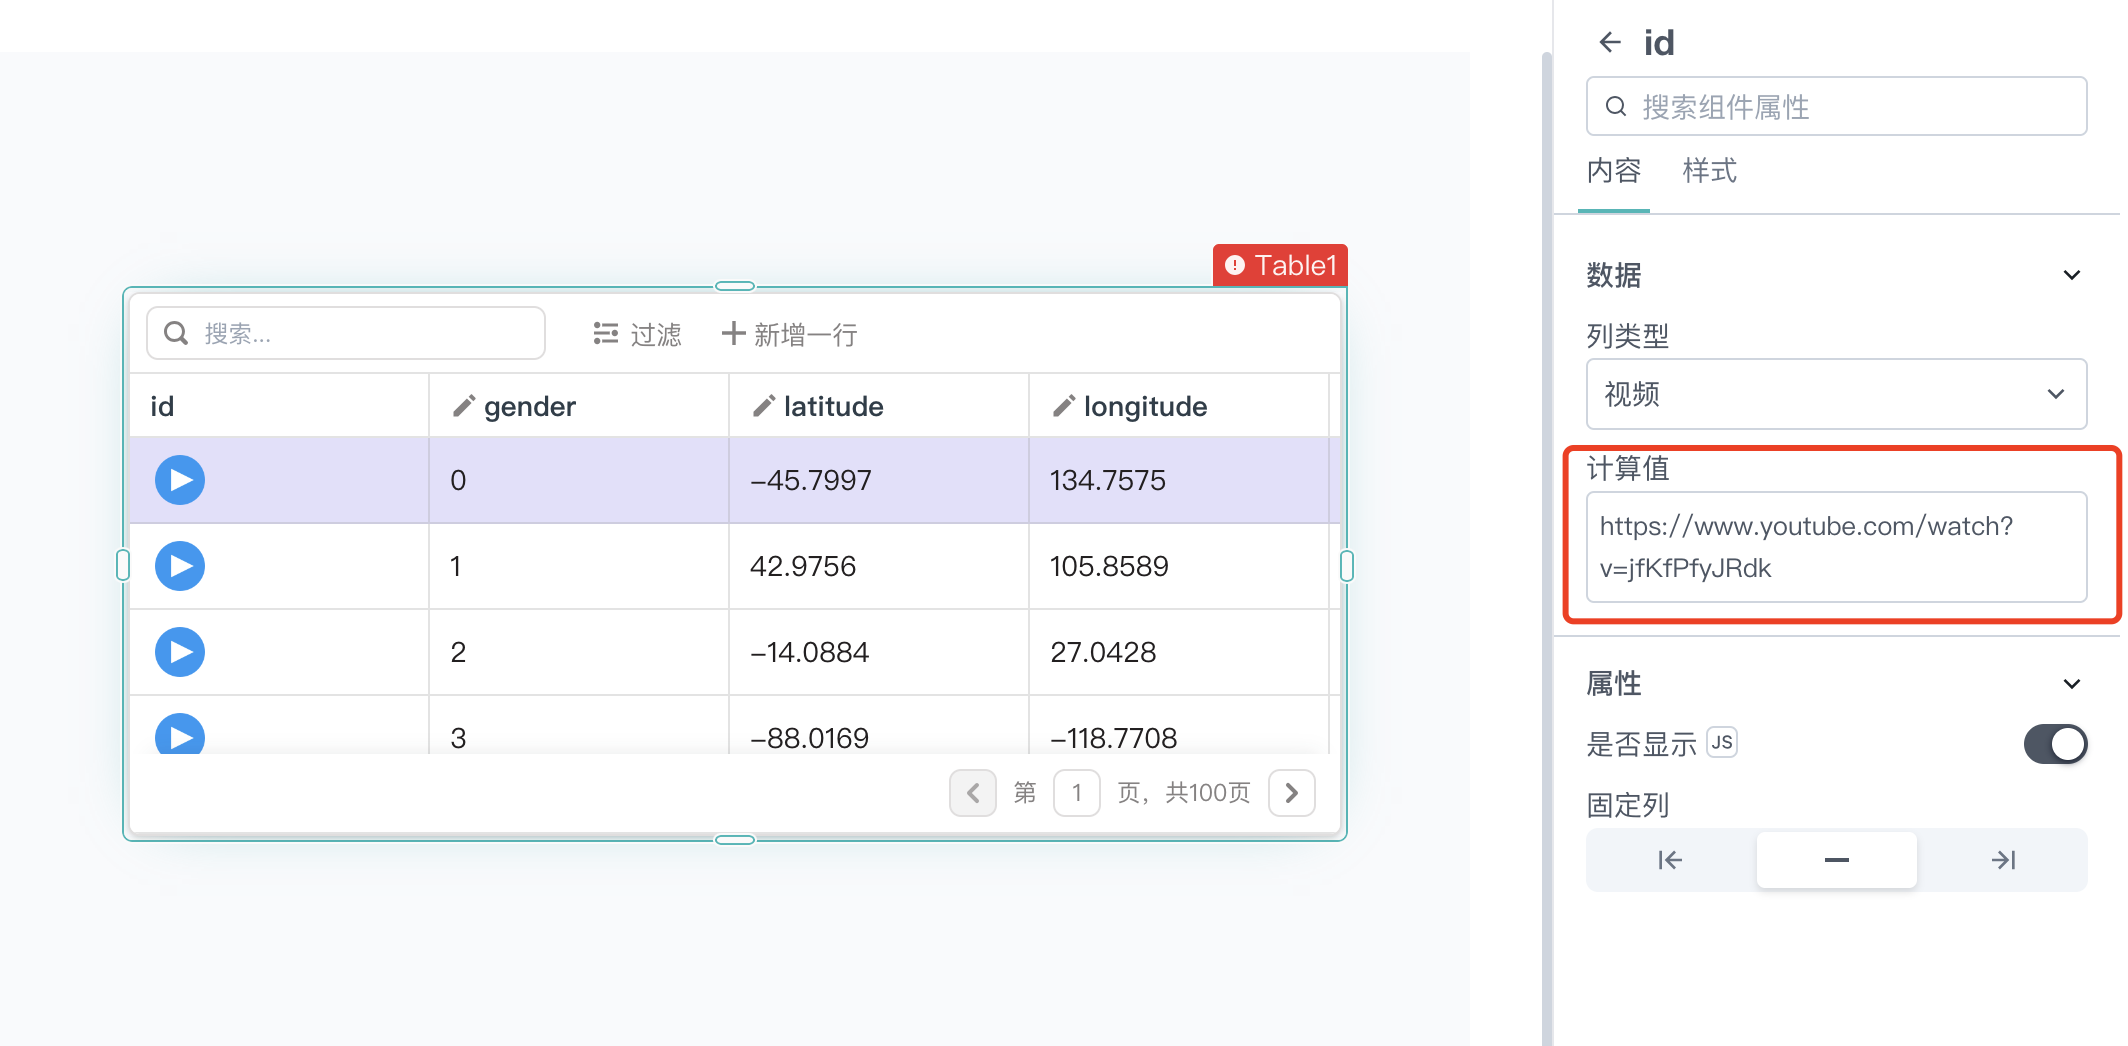This screenshot has height=1046, width=2128.
Task: Click the Table1 error label
Action: (1280, 265)
